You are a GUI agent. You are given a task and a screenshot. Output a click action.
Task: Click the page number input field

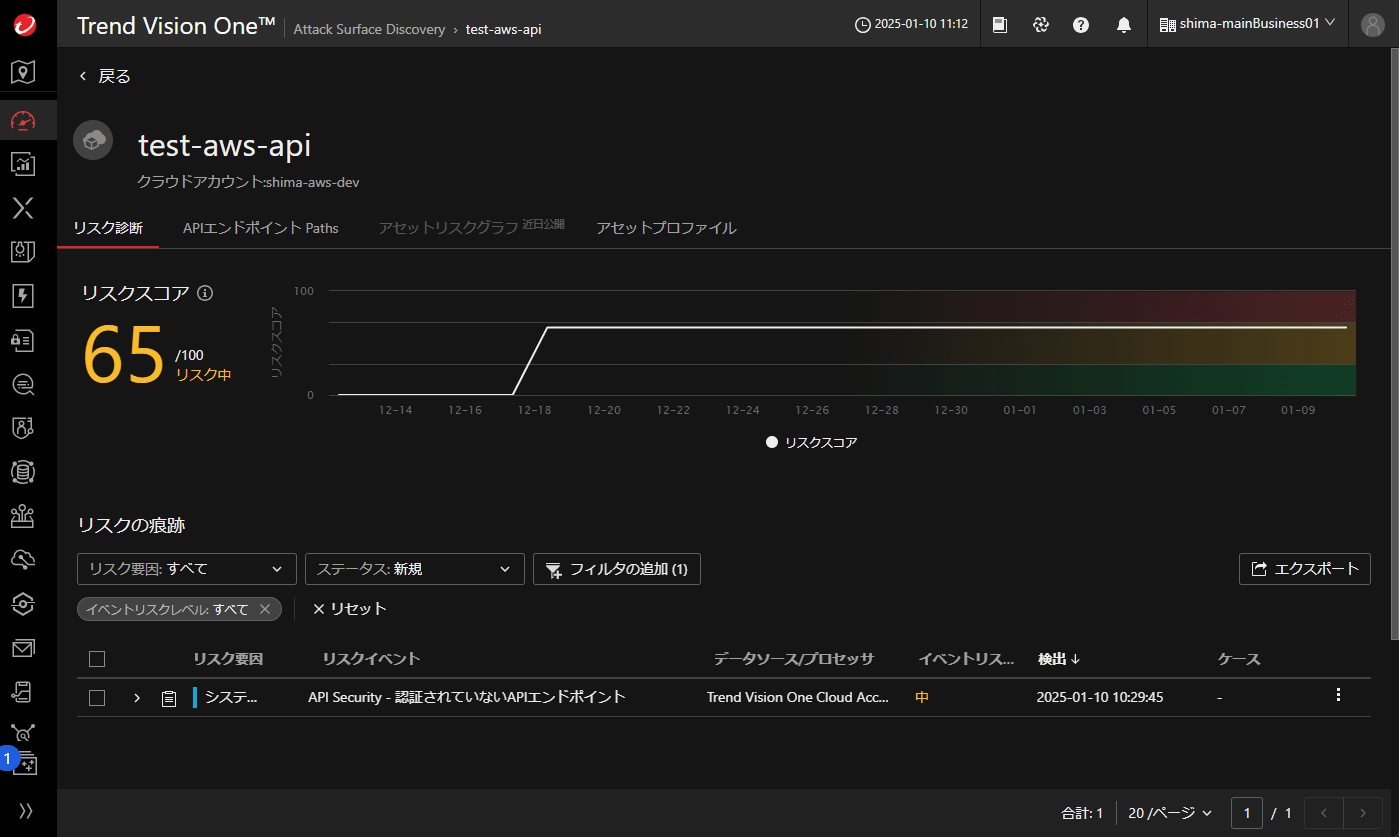[x=1247, y=813]
